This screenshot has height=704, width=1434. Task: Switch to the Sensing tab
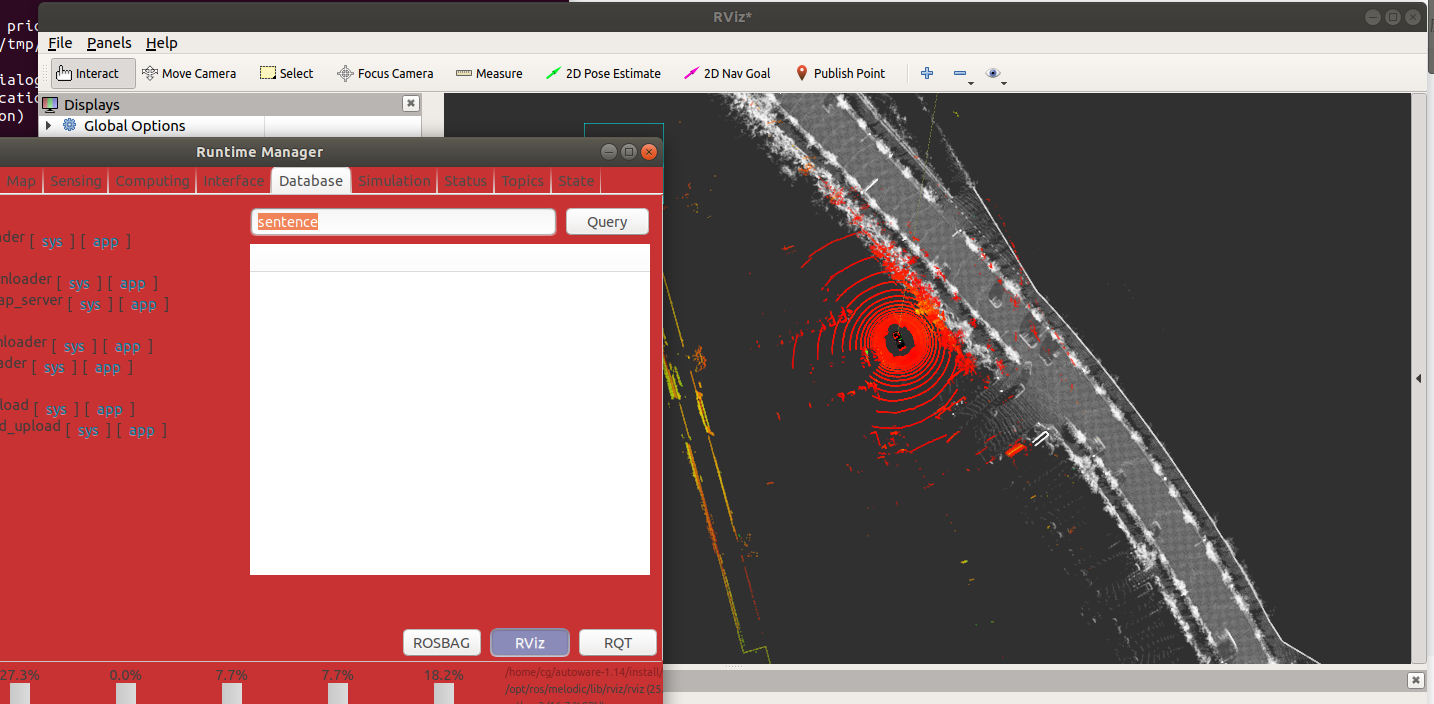(x=76, y=181)
